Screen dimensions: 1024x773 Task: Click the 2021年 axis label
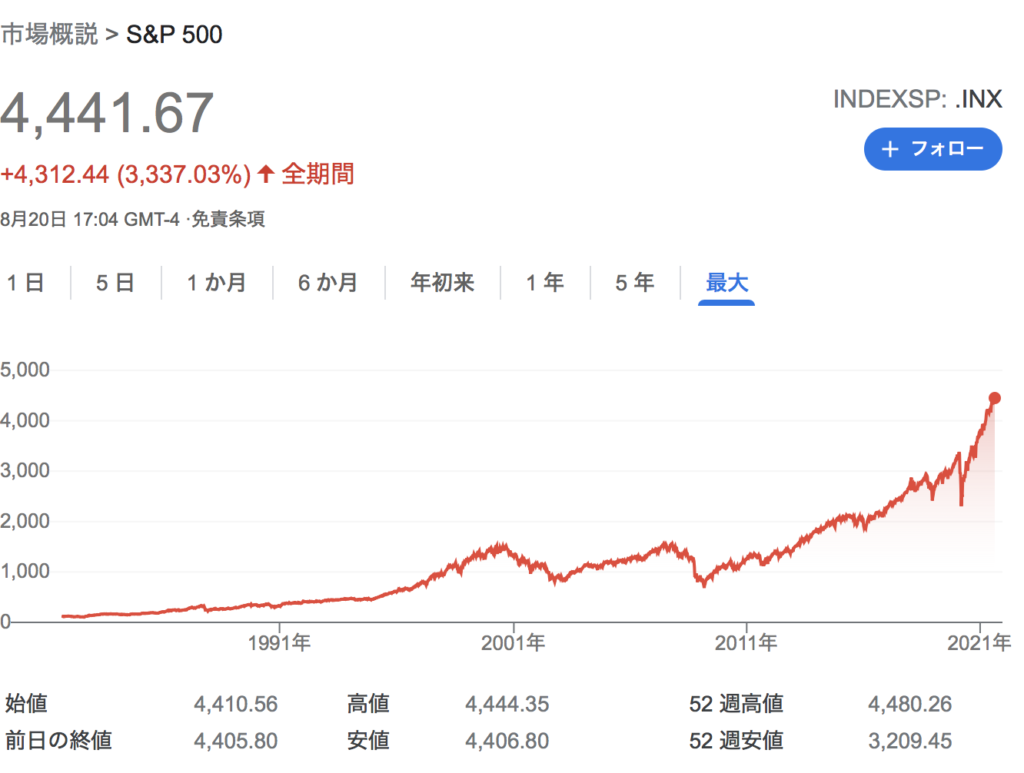pyautogui.click(x=980, y=643)
